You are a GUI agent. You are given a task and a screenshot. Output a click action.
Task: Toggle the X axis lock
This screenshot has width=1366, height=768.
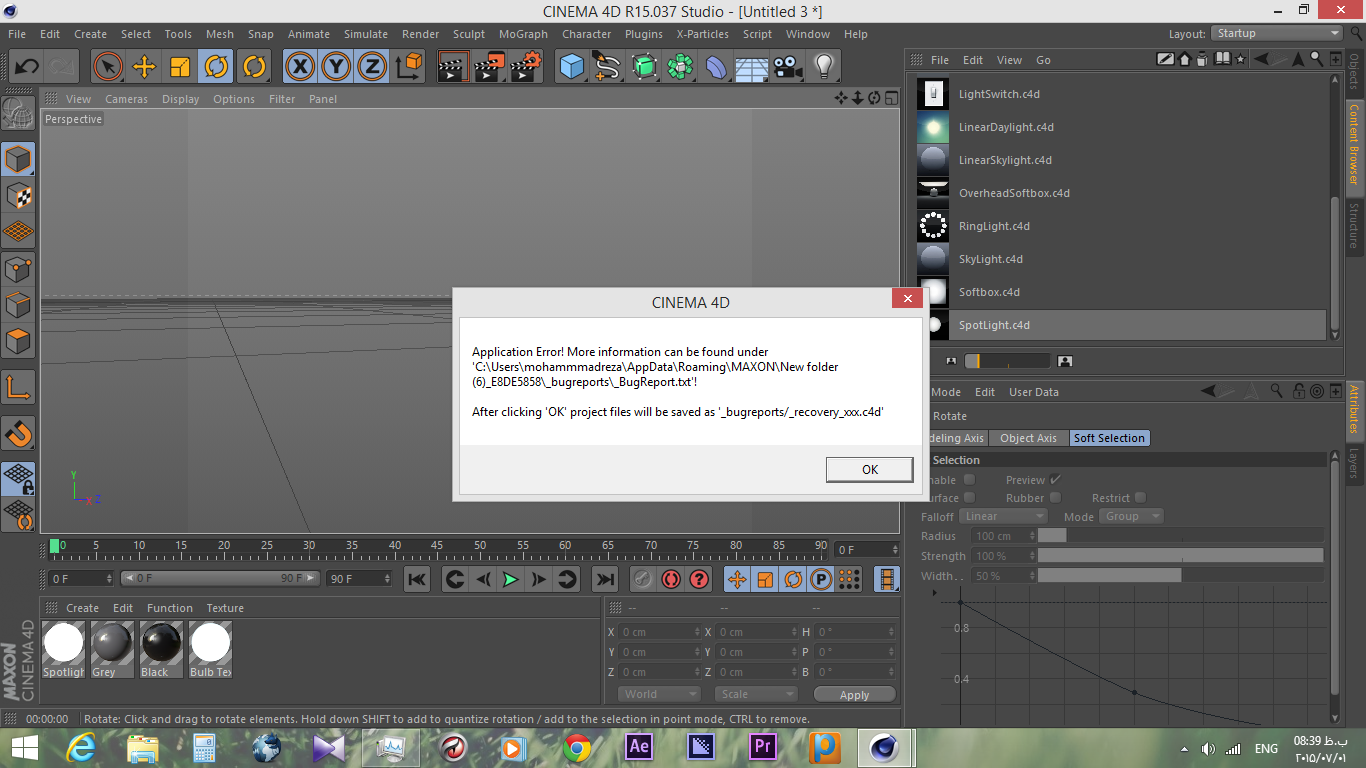300,67
